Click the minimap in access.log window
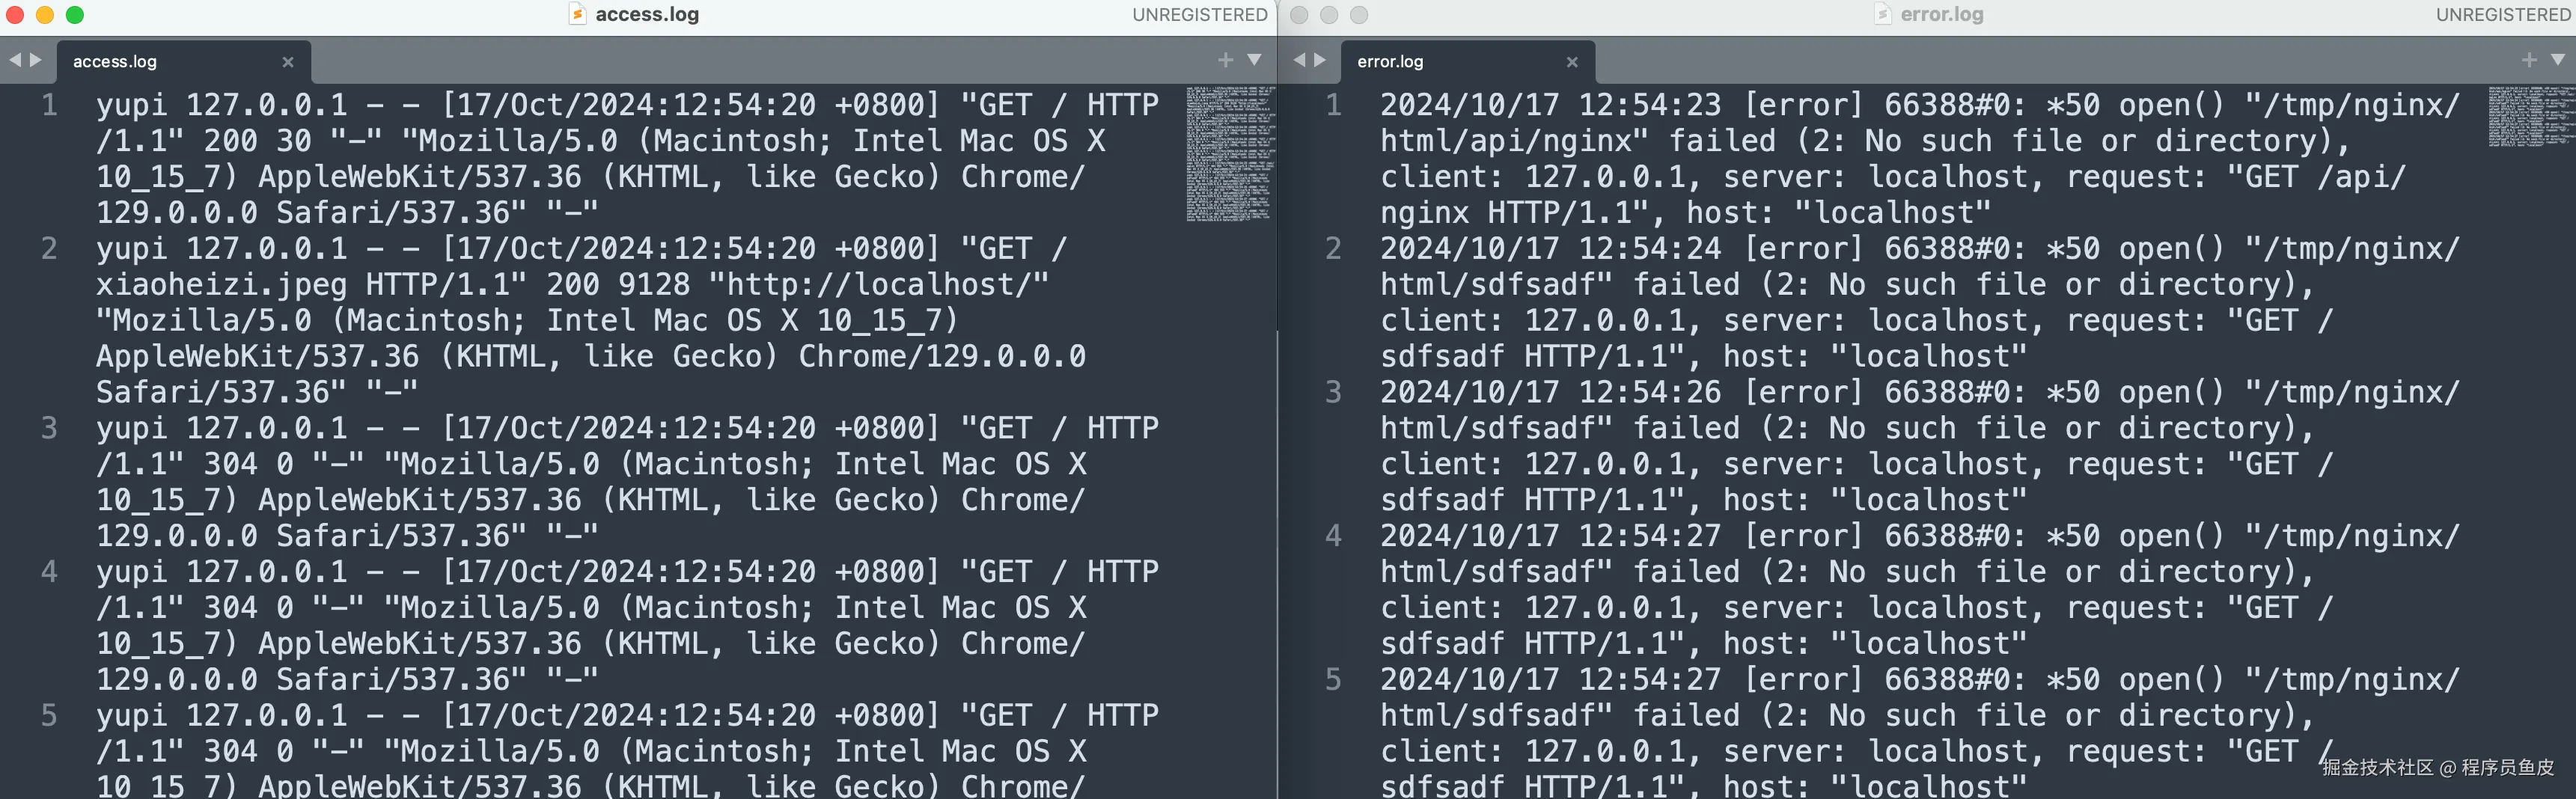Image resolution: width=2576 pixels, height=799 pixels. [1230, 154]
